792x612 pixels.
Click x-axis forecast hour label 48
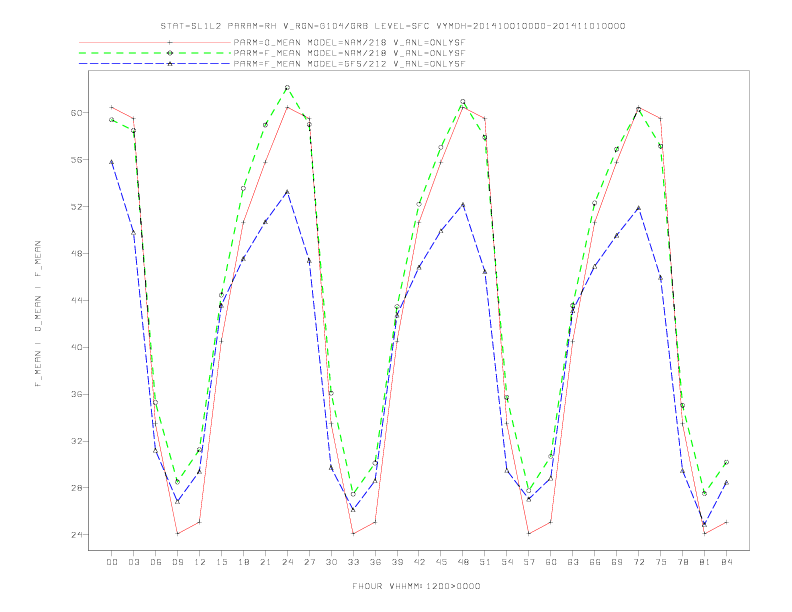pos(463,562)
